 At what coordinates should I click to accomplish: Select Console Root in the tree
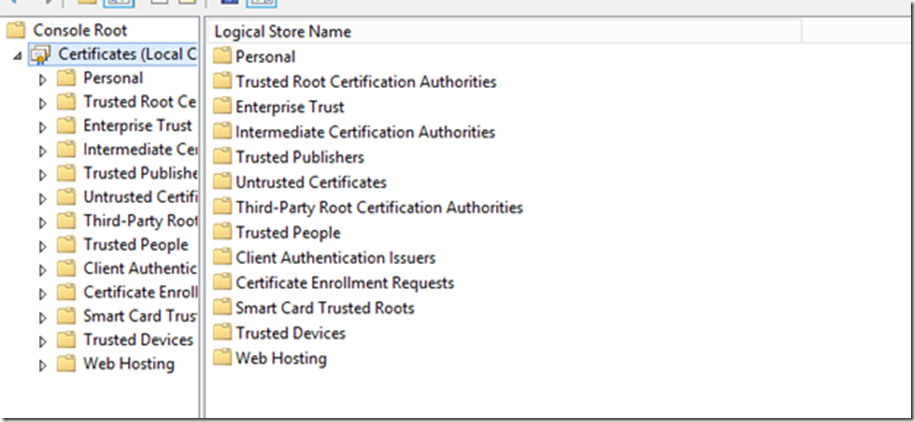80,30
